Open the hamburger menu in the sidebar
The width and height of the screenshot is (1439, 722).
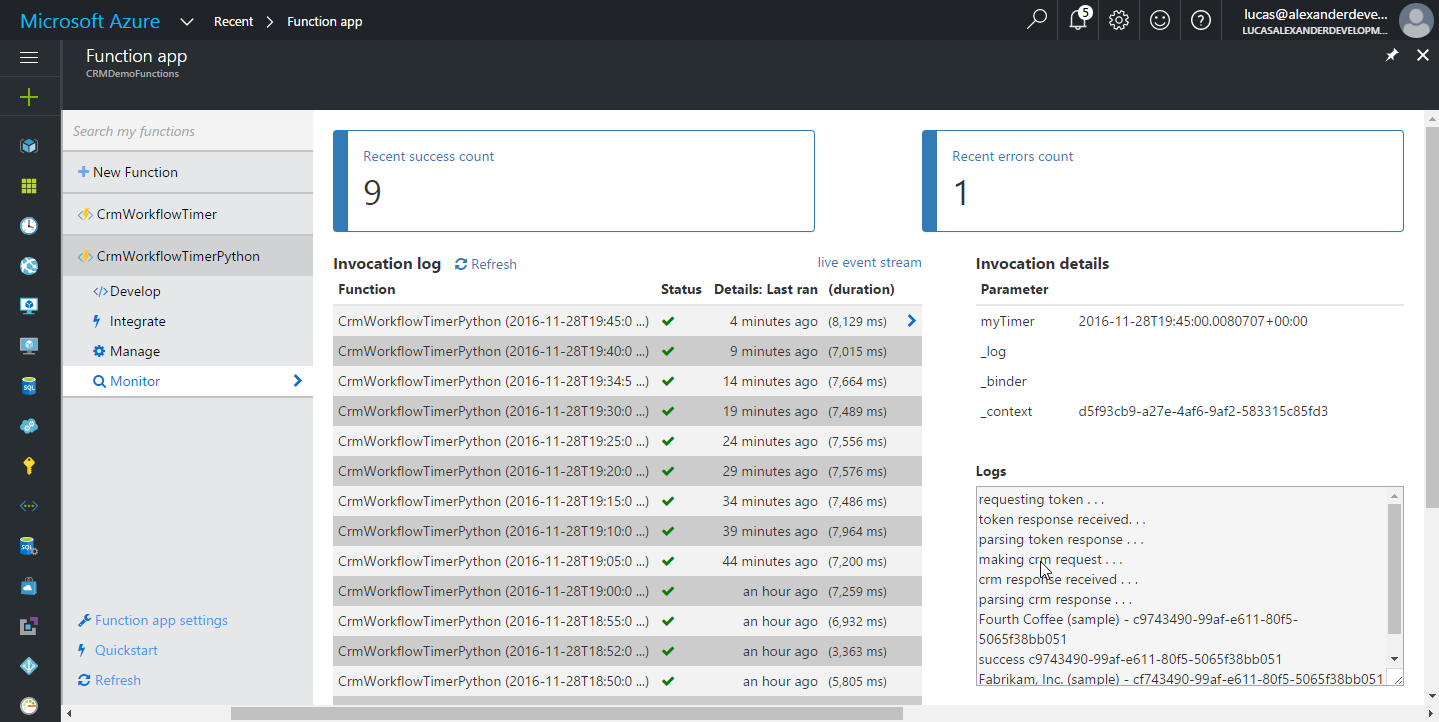coord(29,58)
